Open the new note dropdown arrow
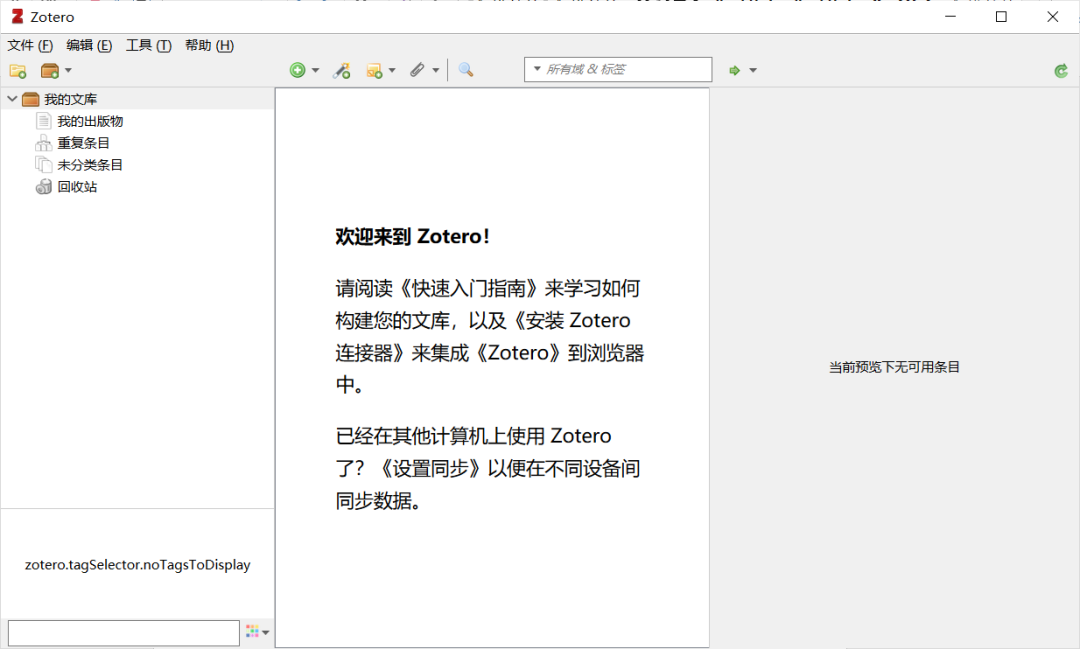Image resolution: width=1080 pixels, height=649 pixels. [392, 70]
